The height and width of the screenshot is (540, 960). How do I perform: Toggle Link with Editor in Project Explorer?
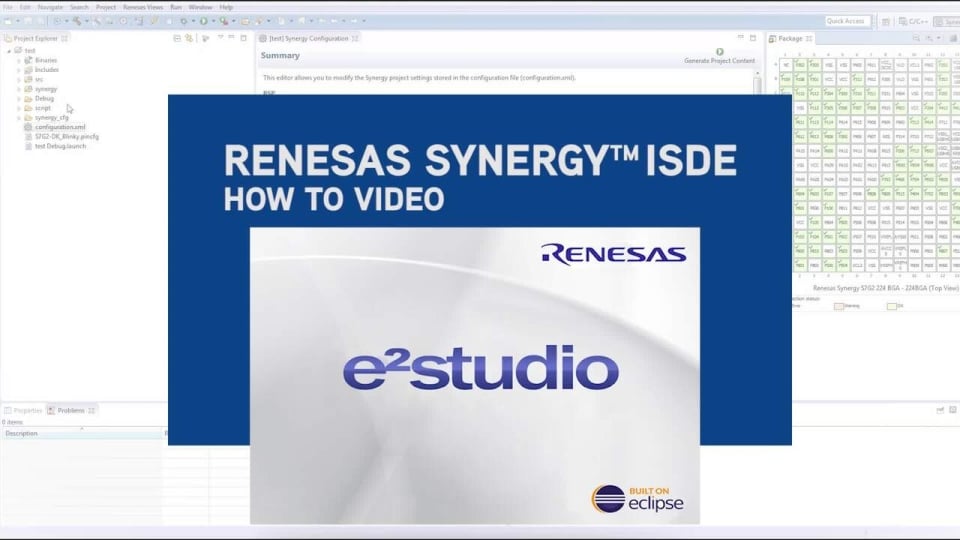[189, 38]
